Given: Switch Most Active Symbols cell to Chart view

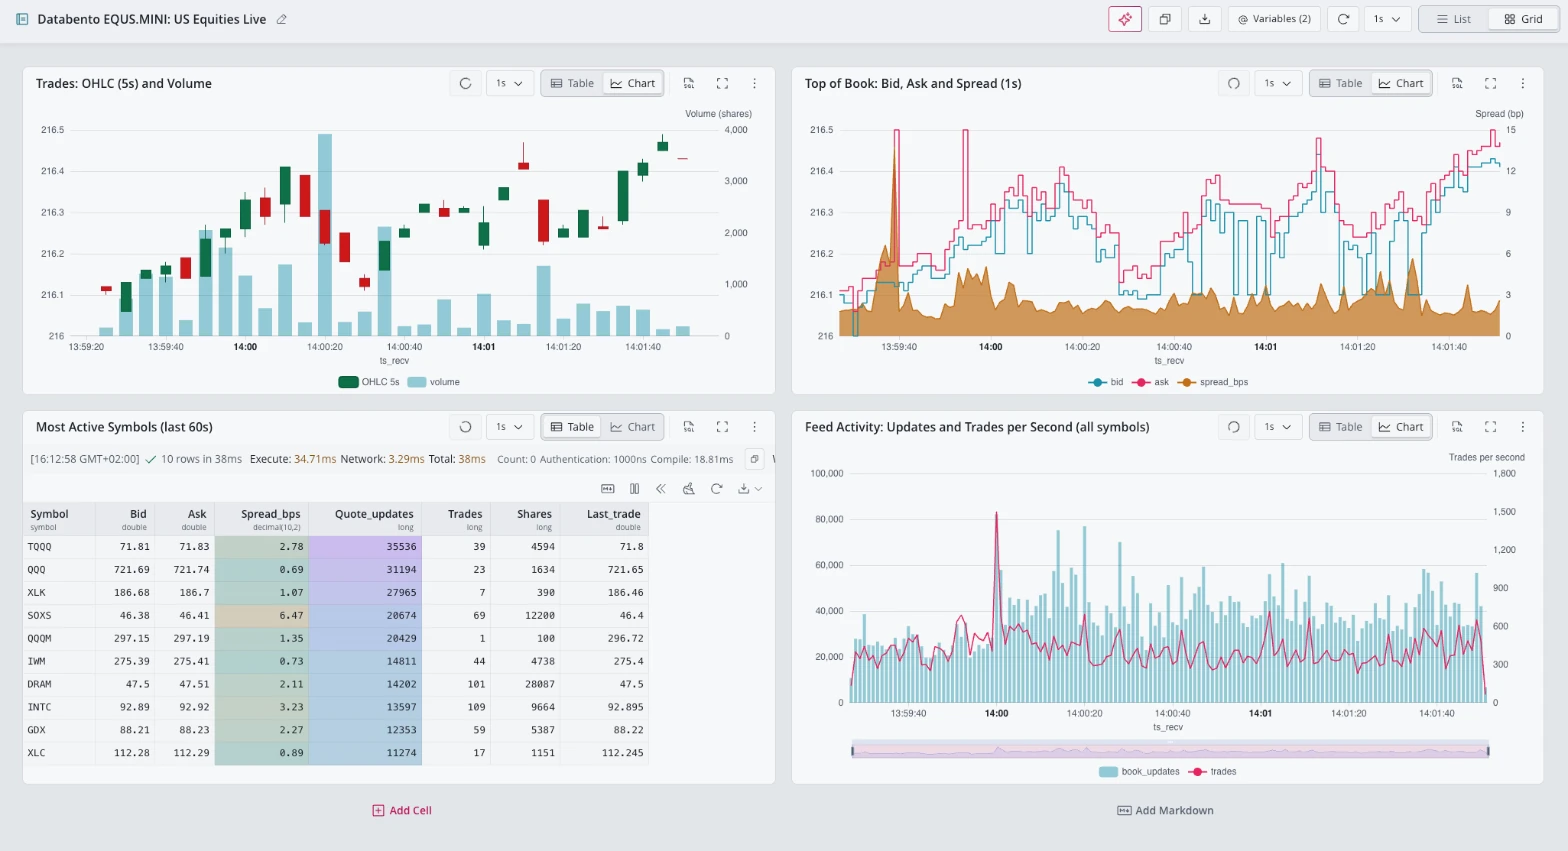Looking at the screenshot, I should tap(633, 427).
